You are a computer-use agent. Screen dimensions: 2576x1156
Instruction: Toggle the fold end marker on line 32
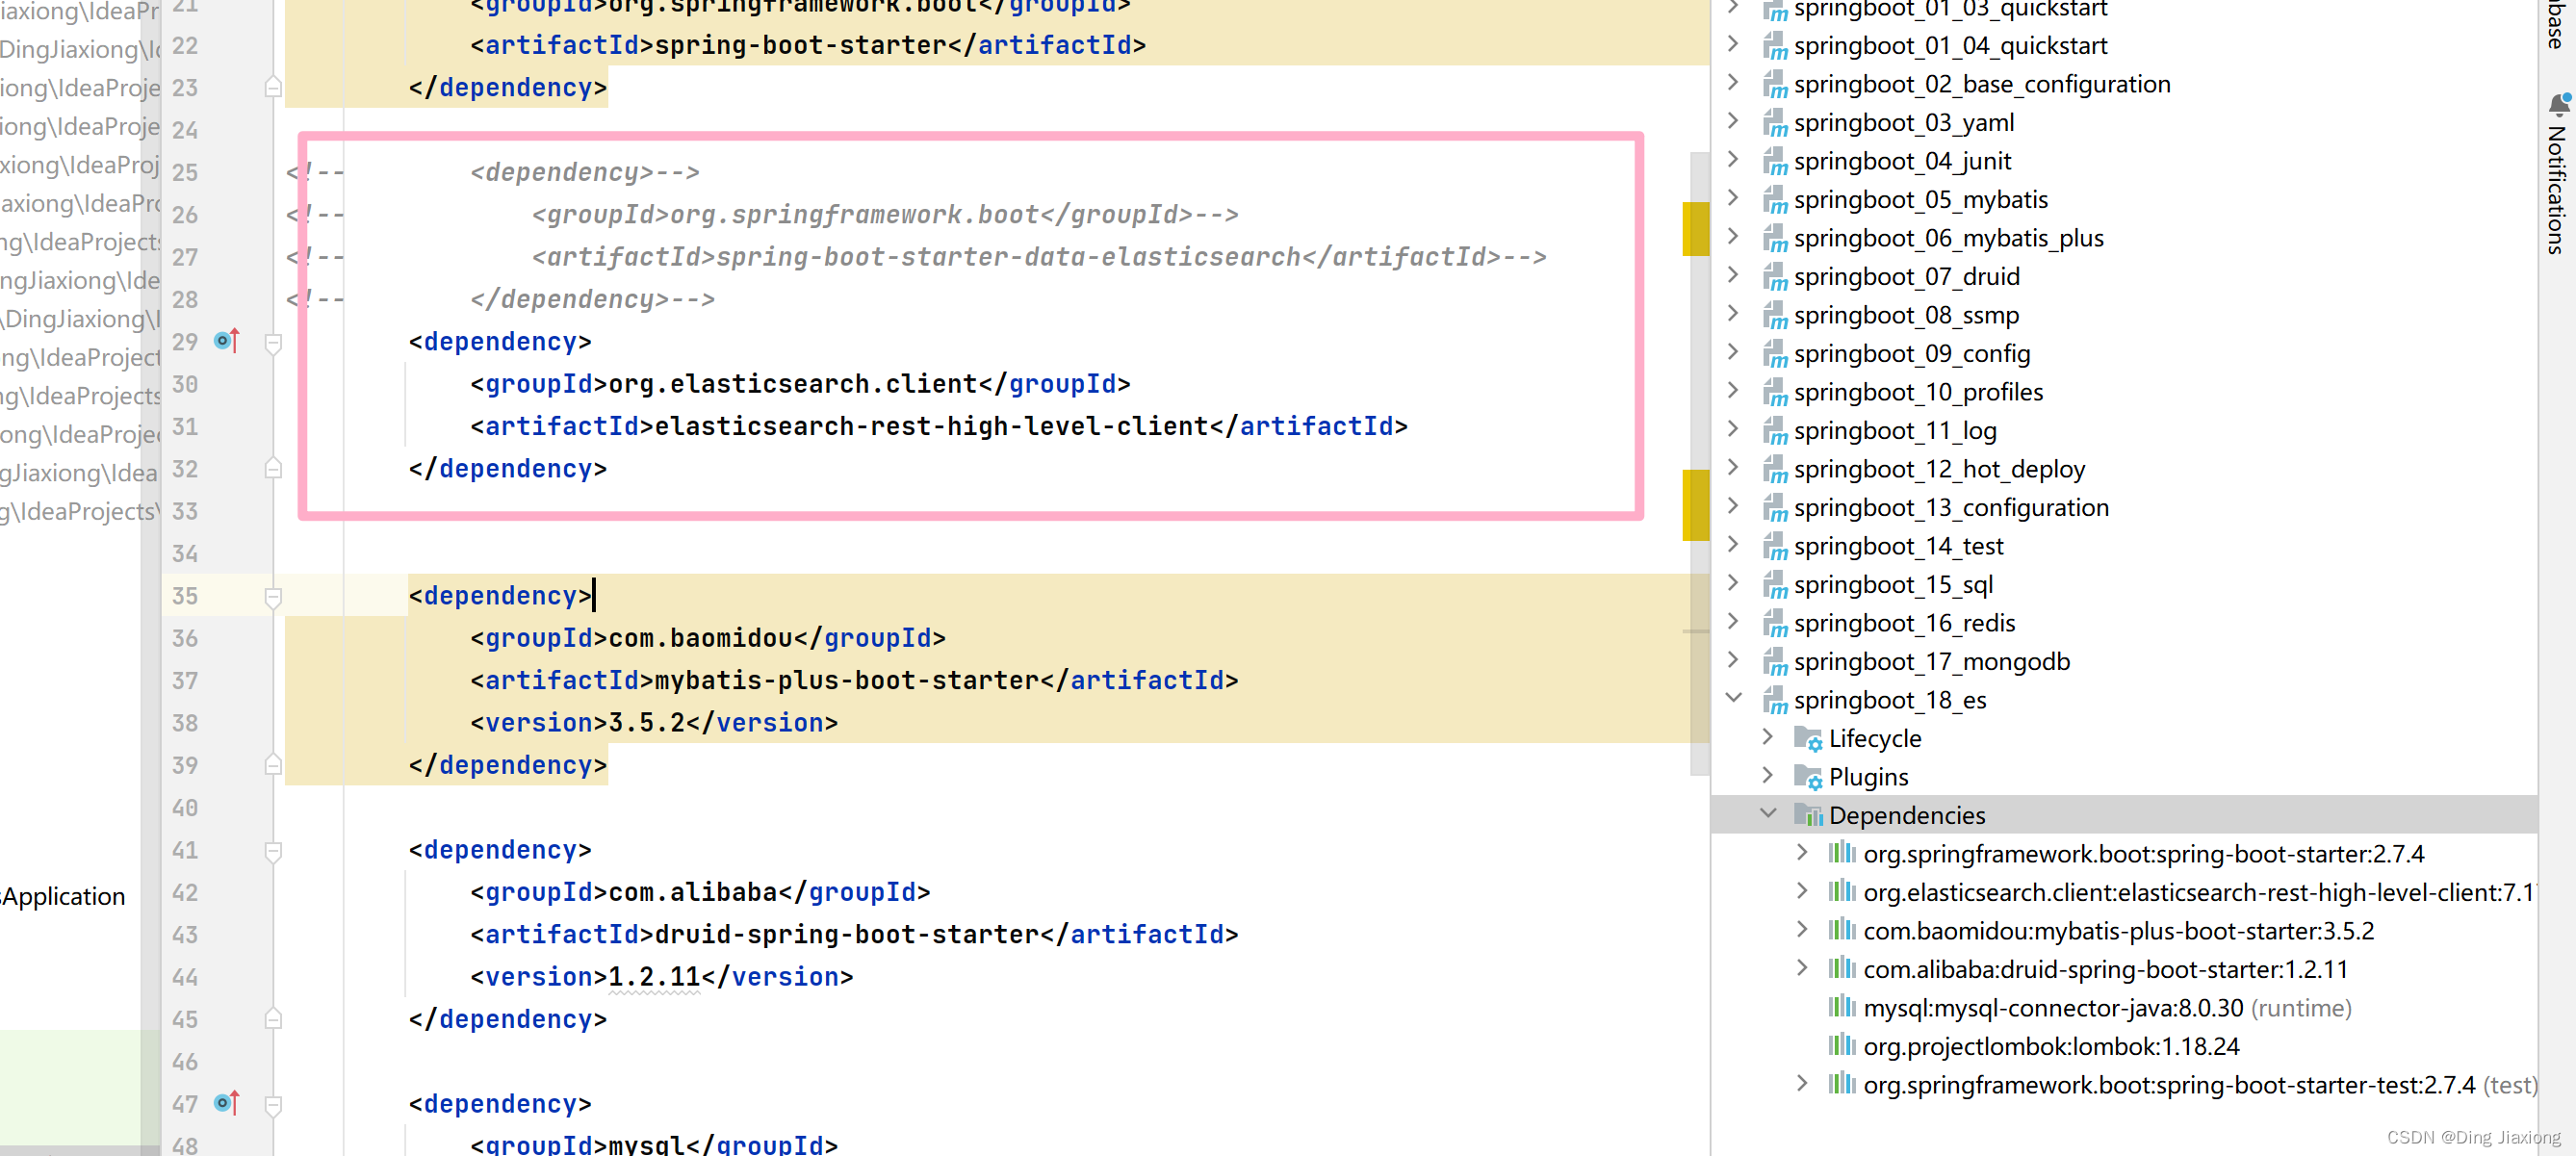click(273, 468)
